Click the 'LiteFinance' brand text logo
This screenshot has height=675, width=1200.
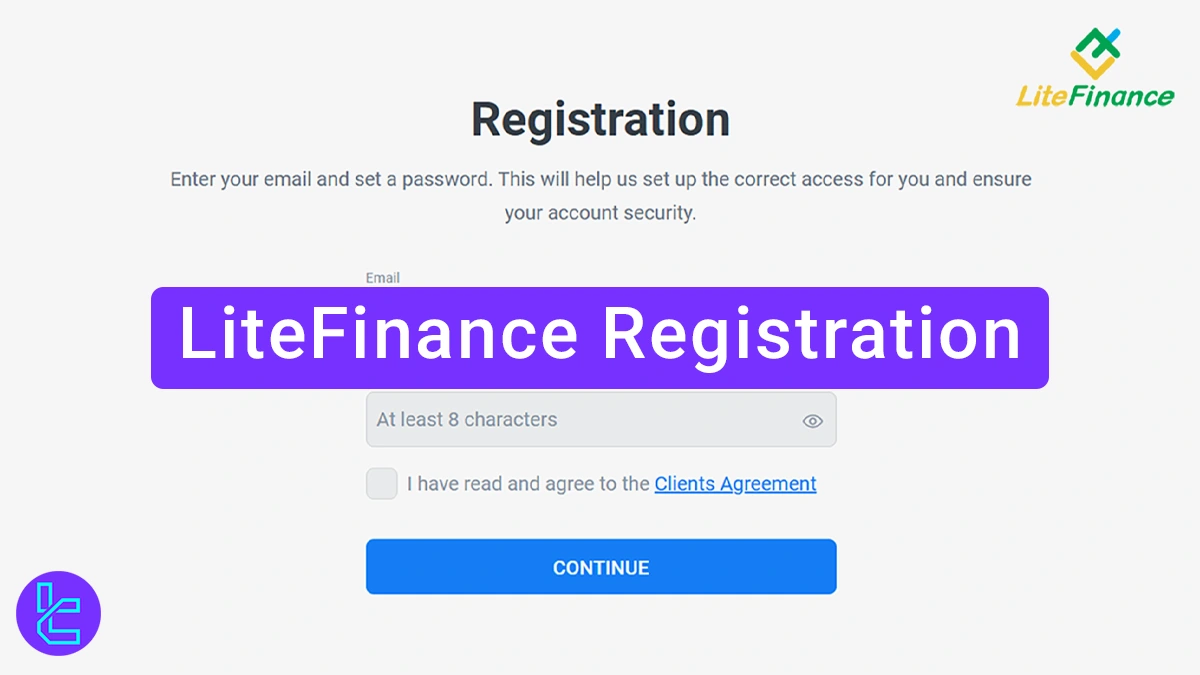pos(1097,97)
